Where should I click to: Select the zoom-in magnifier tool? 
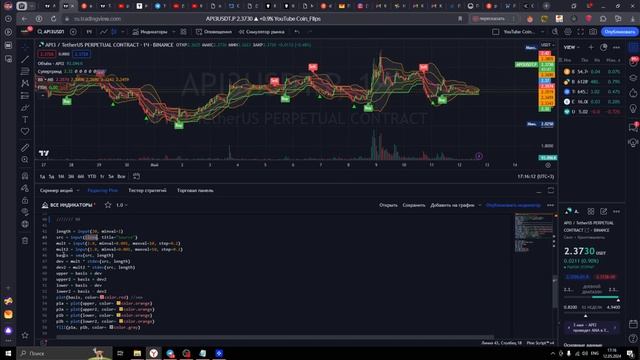pyautogui.click(x=25, y=160)
